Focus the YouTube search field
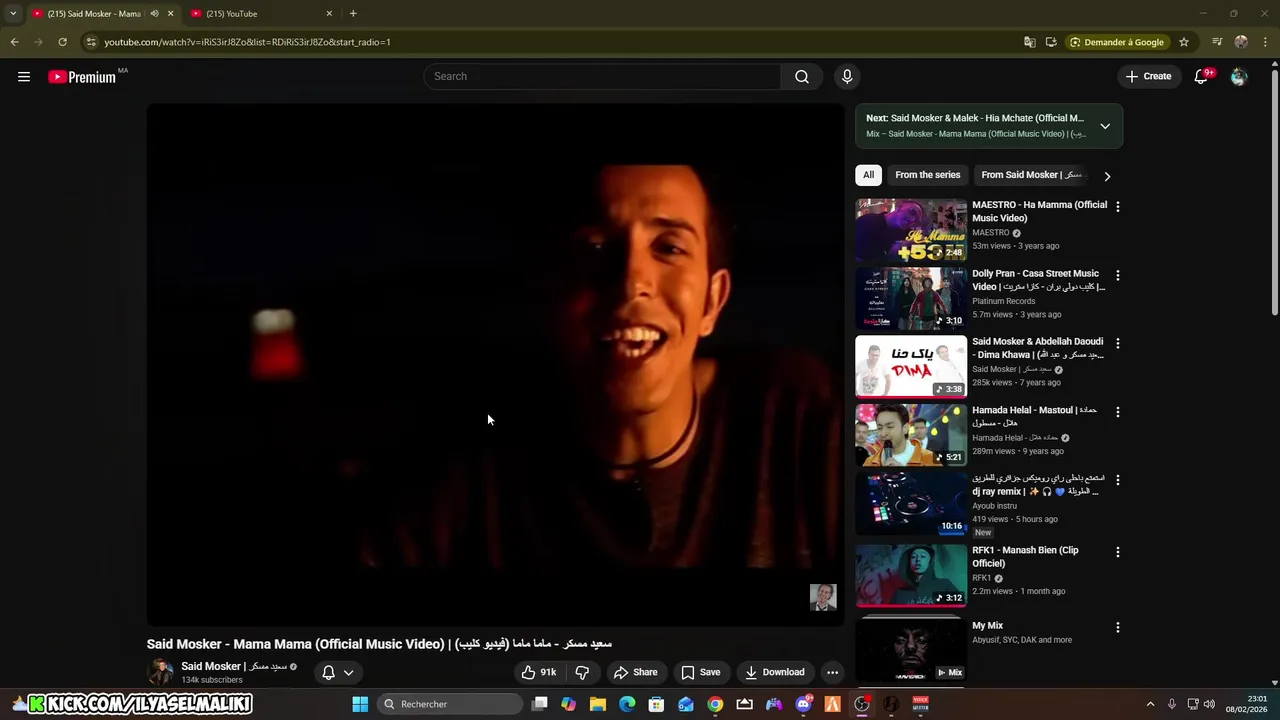This screenshot has height=720, width=1280. (603, 77)
